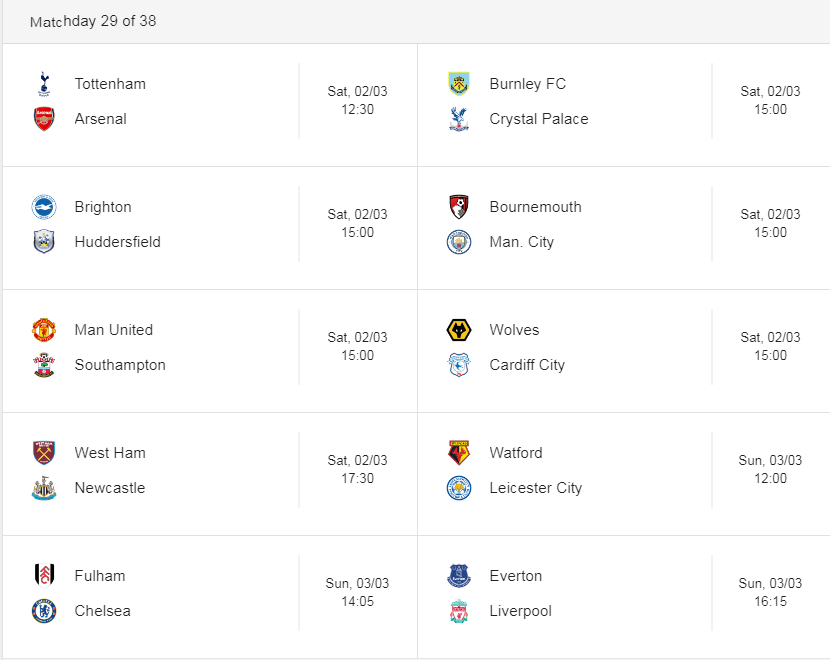Open the Fulham team name link
Viewport: 830px width, 660px height.
tap(100, 576)
